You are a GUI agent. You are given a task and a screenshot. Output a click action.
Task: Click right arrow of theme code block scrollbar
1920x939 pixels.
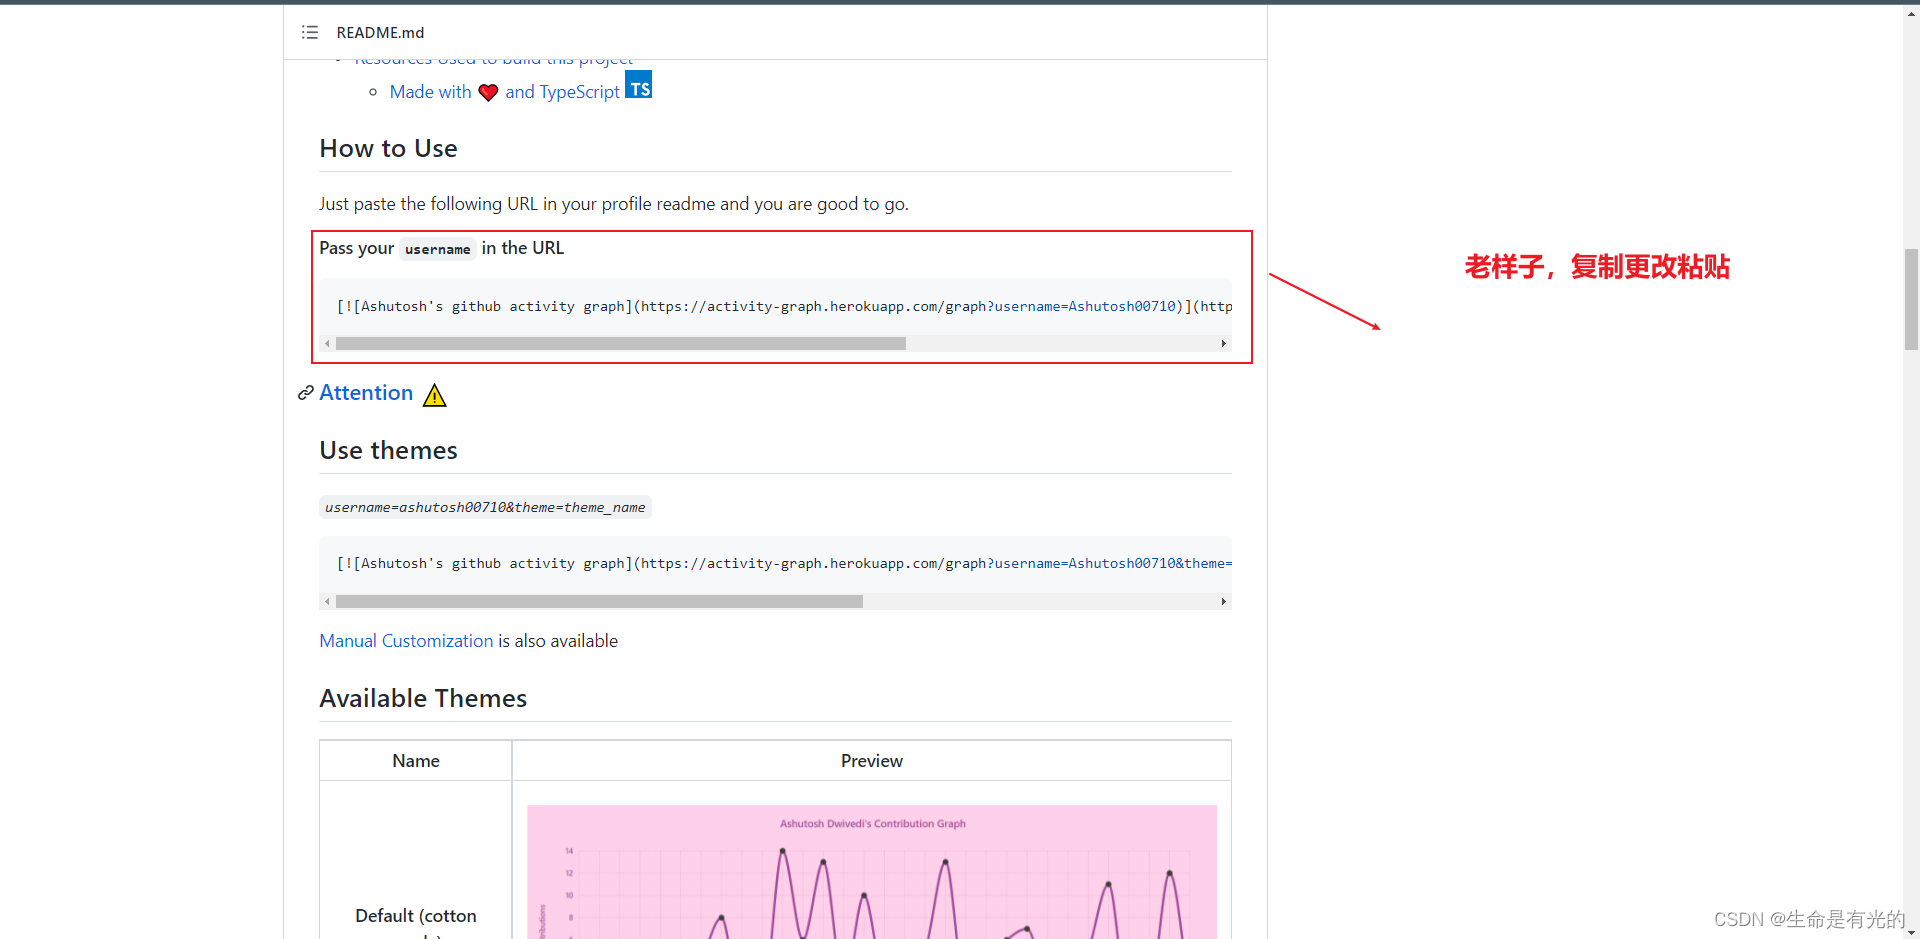click(x=1223, y=601)
